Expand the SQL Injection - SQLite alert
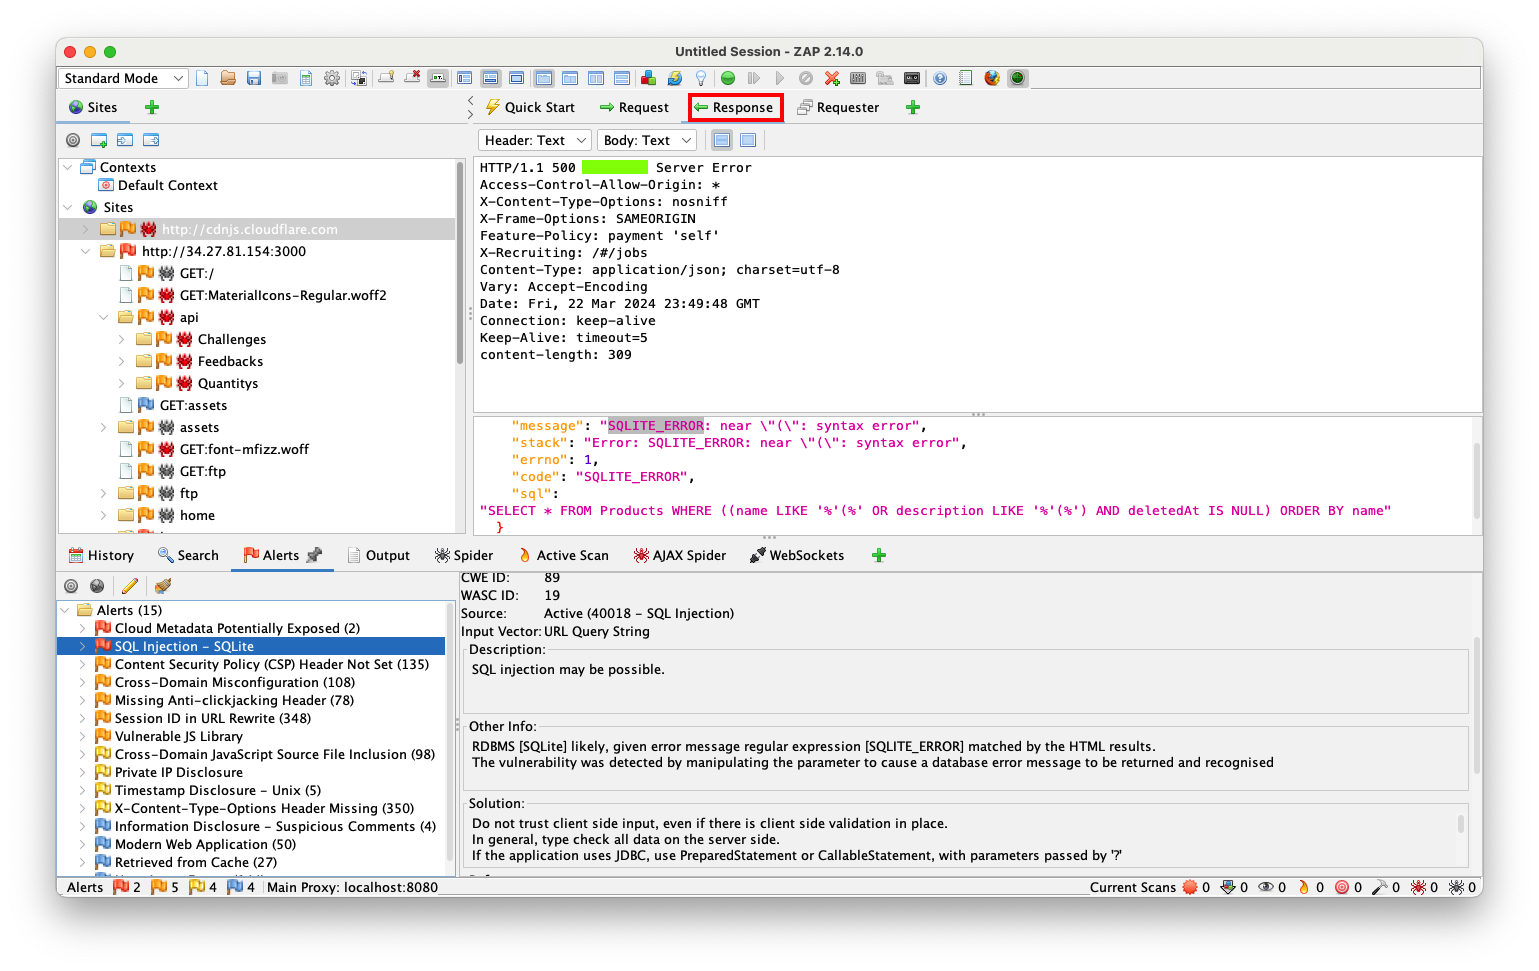Image resolution: width=1539 pixels, height=971 pixels. pos(82,646)
